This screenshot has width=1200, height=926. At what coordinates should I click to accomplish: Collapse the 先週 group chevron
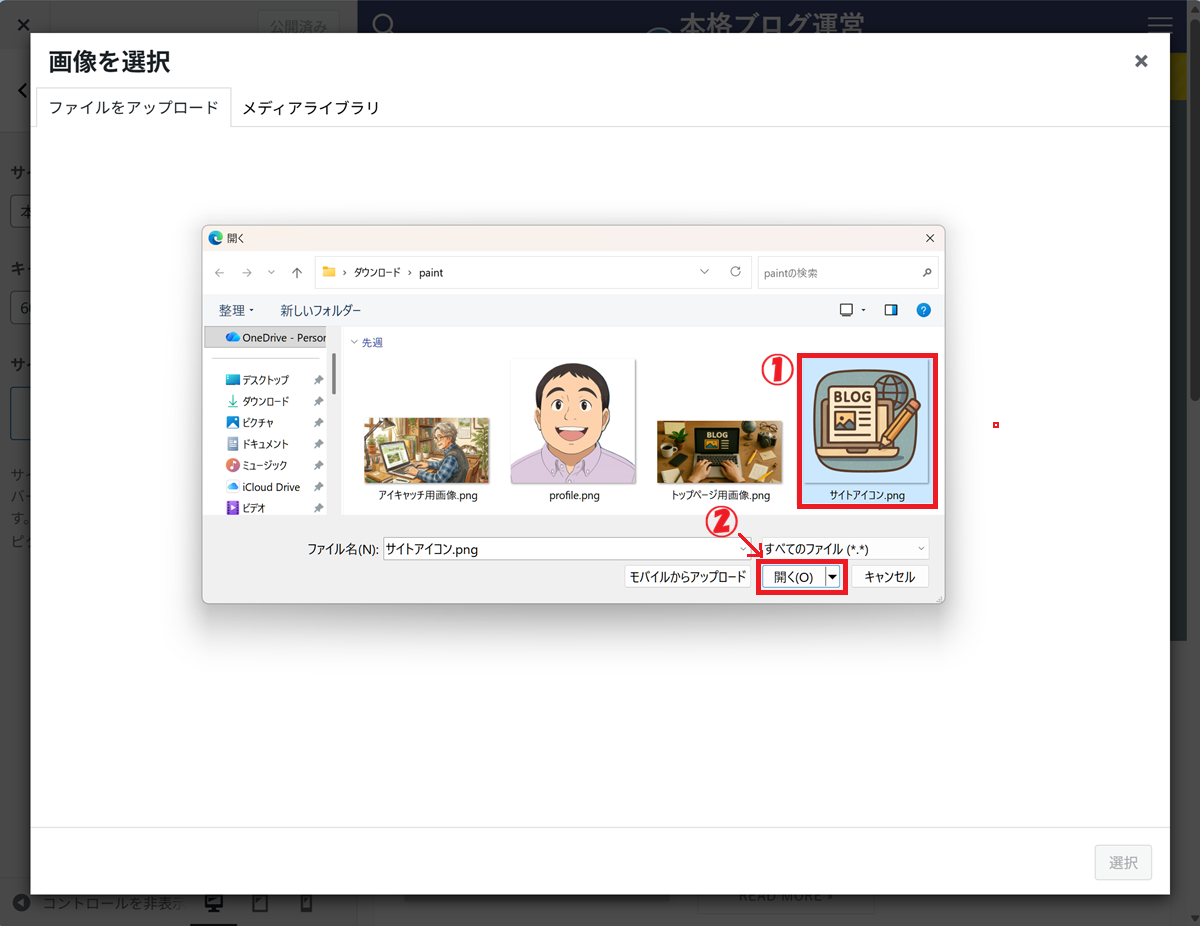point(353,343)
